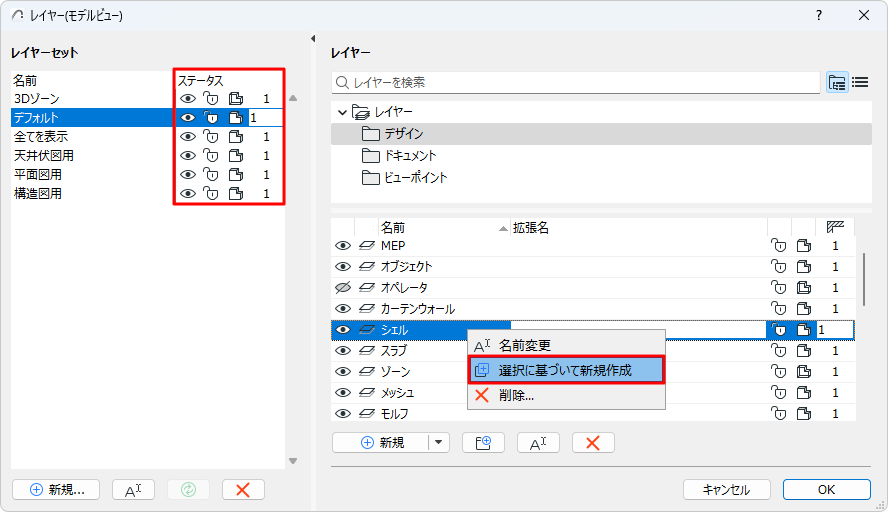Click new folder icon button below layers
This screenshot has width=888, height=512.
pos(483,443)
